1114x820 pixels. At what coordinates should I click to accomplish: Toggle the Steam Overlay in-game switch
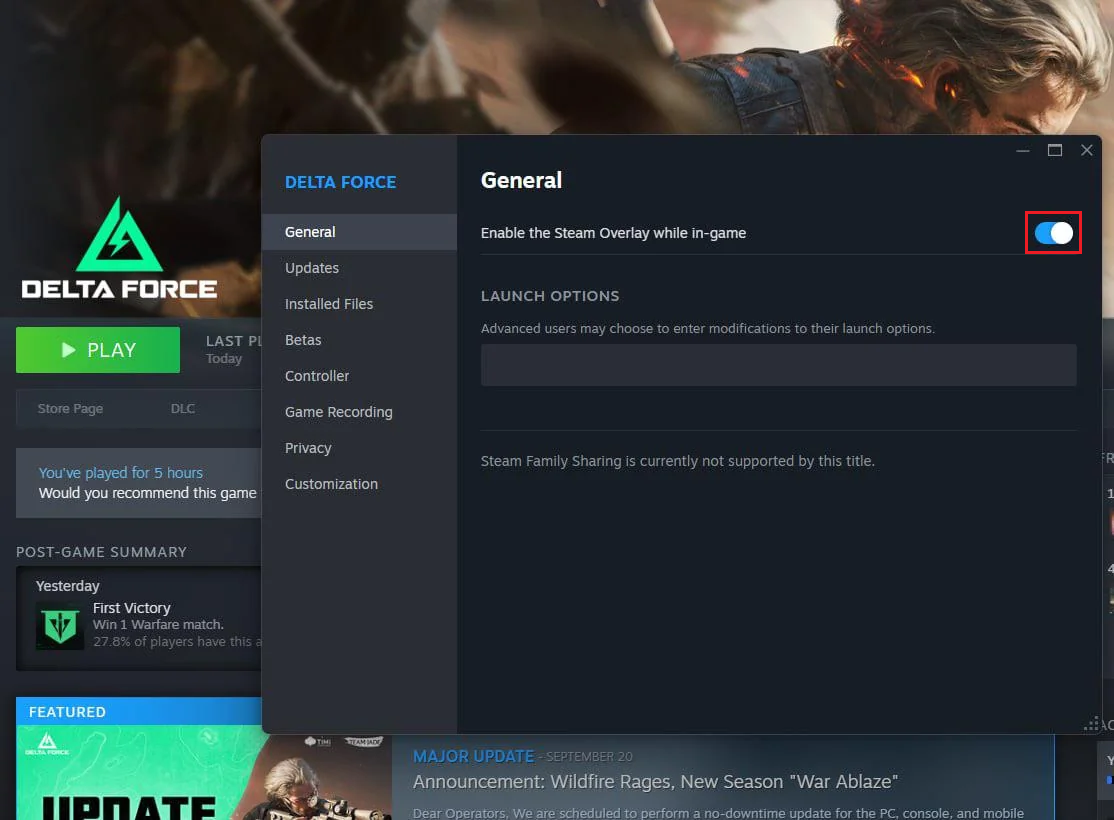click(1053, 232)
